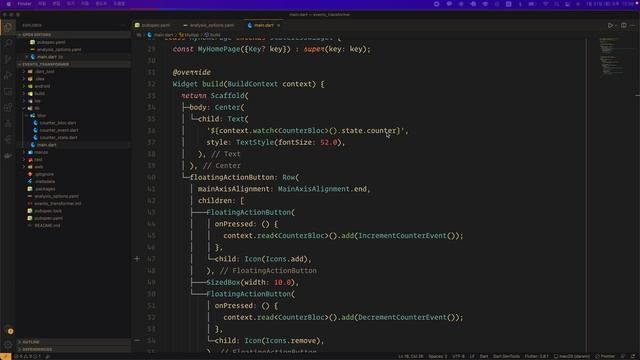Select the macOS (darwin) device
The width and height of the screenshot is (640, 360).
(x=571, y=357)
